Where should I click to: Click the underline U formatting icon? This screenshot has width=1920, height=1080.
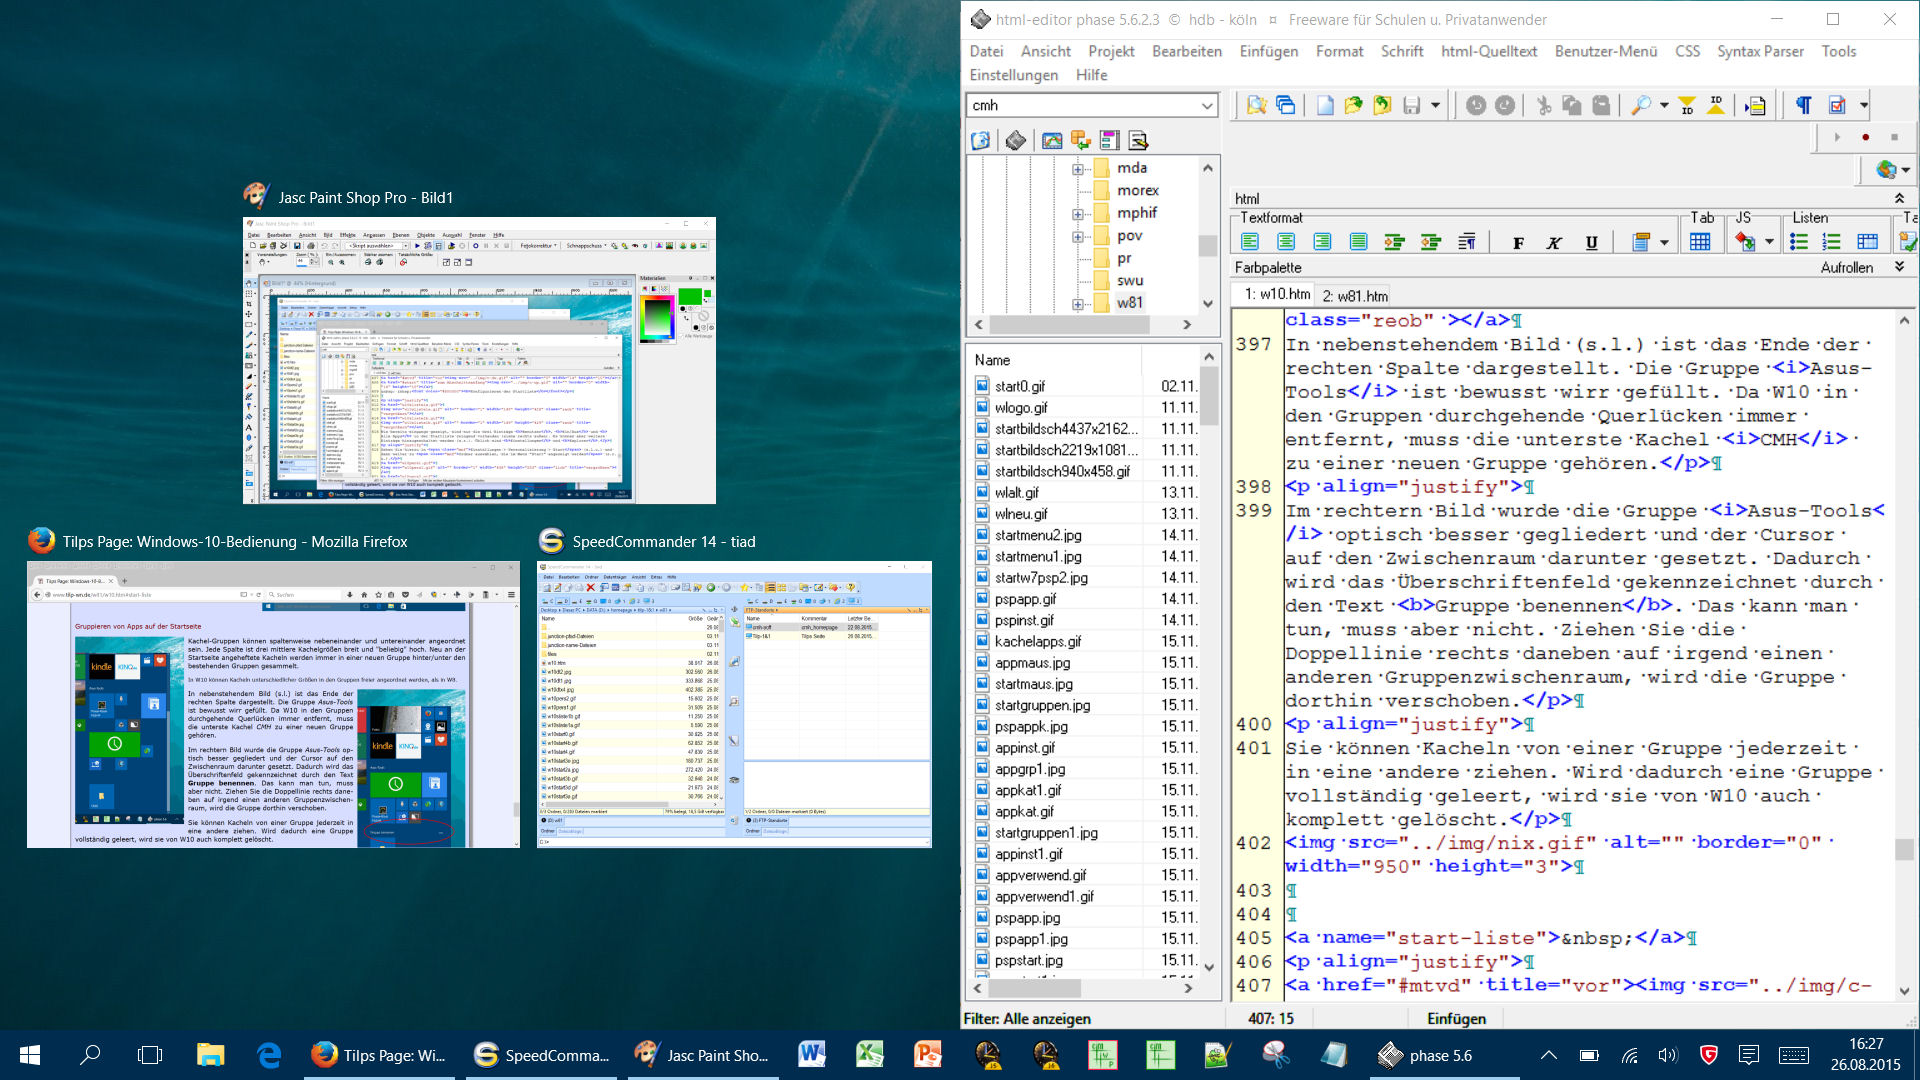point(1591,242)
